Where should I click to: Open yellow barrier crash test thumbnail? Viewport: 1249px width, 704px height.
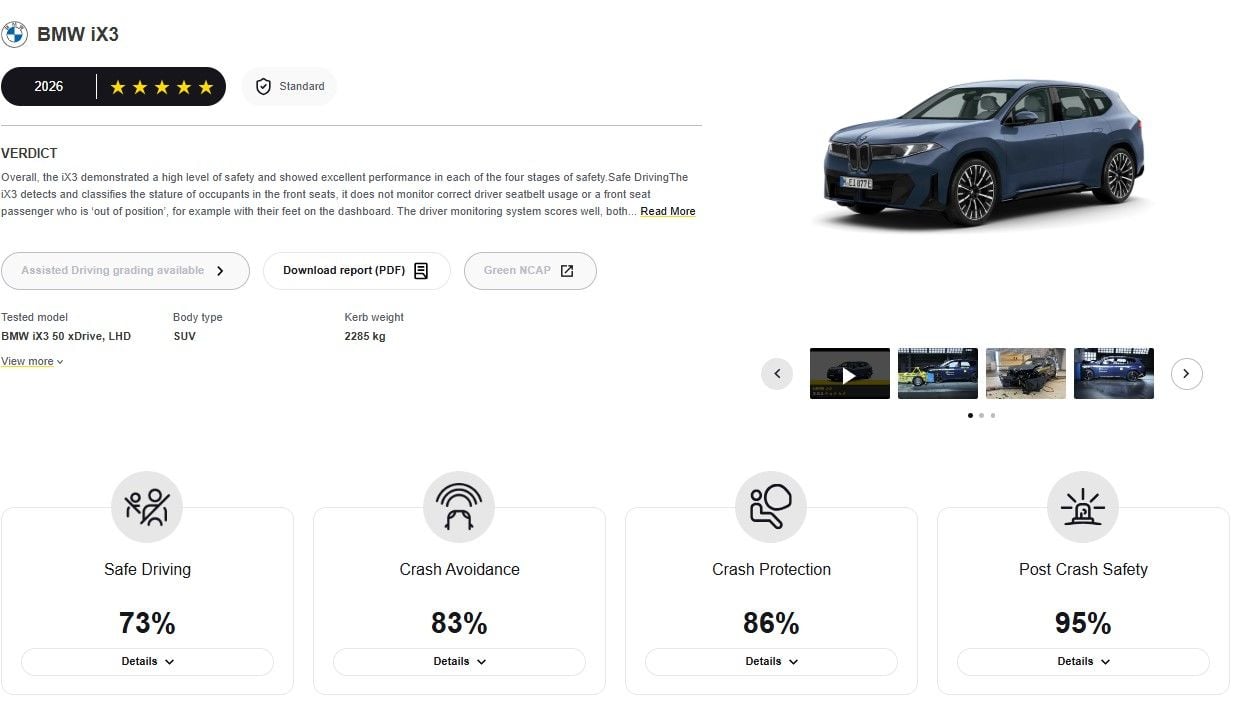pos(937,374)
